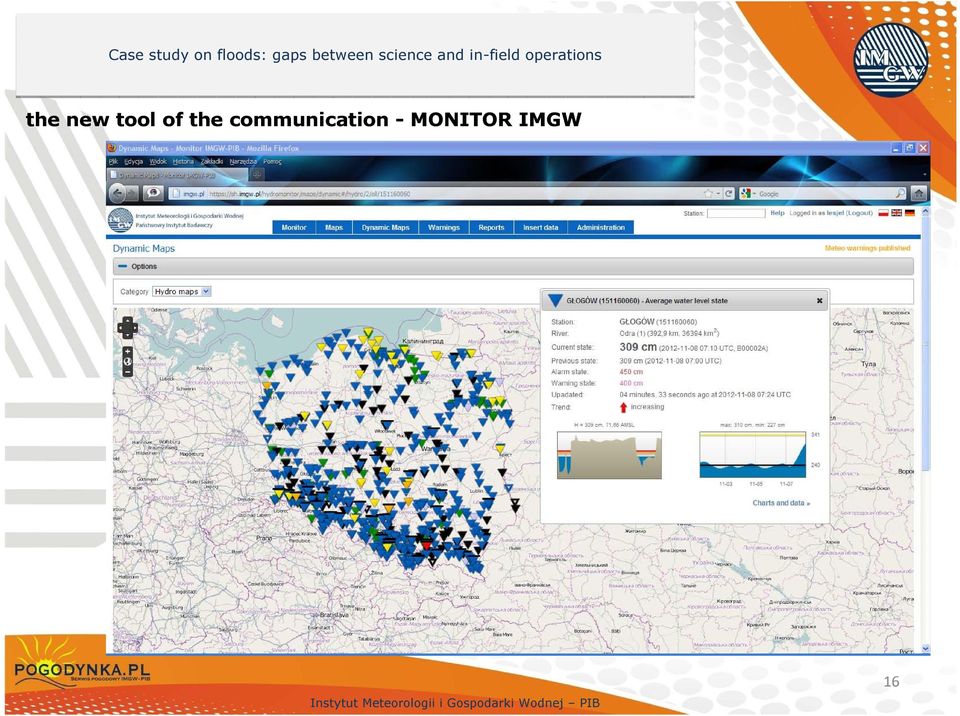Open the Plik menu

(113, 162)
